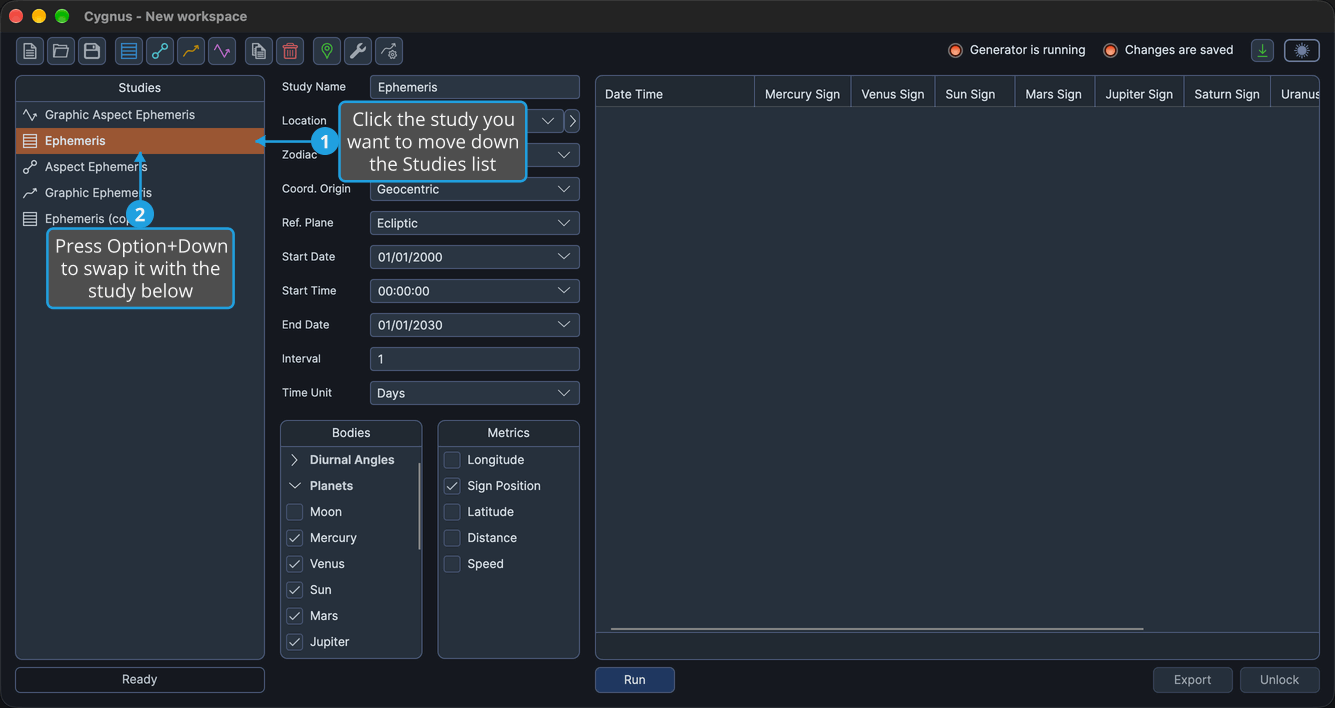Viewport: 1335px width, 708px height.
Task: Open the Coord. Origin Geocentric dropdown
Action: [475, 189]
